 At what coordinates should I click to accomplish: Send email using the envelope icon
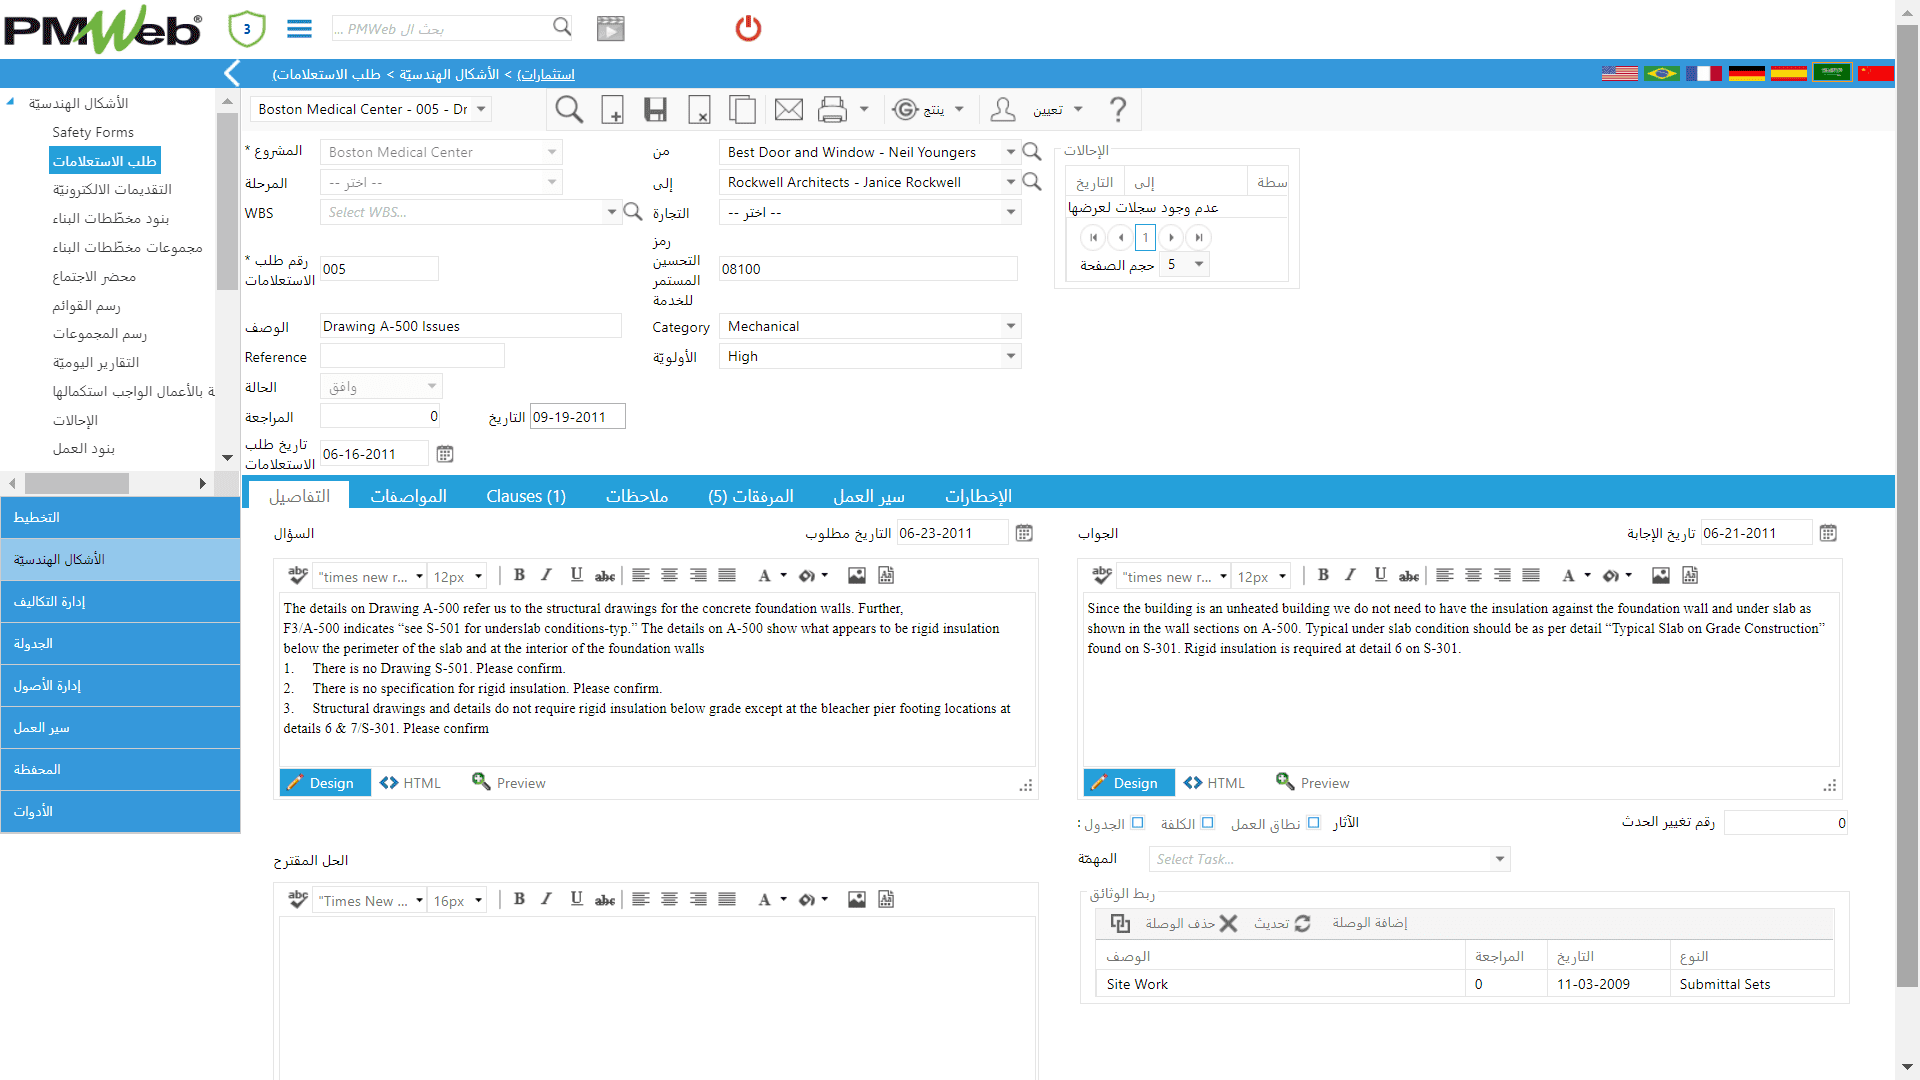[x=789, y=109]
